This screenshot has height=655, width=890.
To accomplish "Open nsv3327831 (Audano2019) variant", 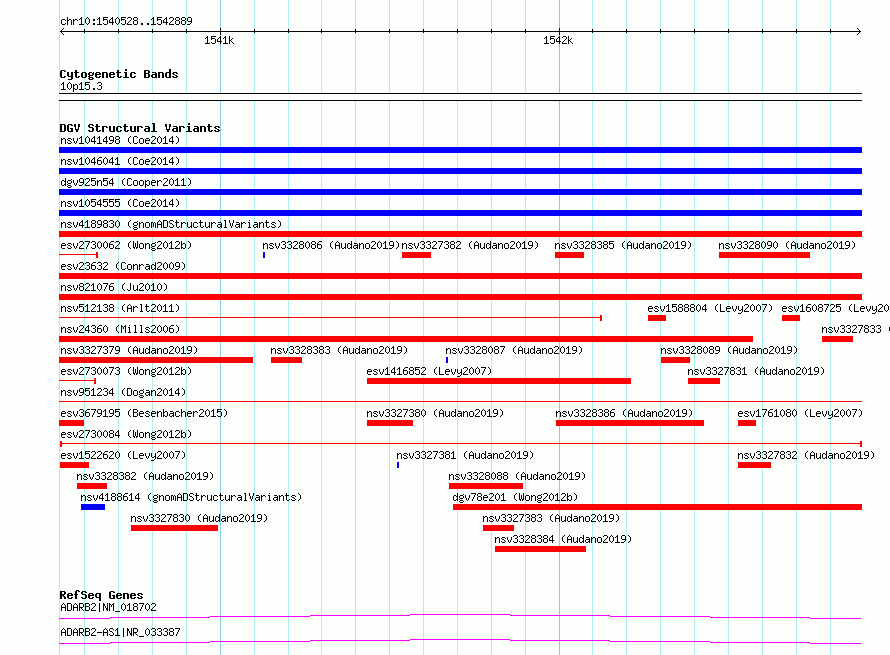I will click(x=756, y=371).
